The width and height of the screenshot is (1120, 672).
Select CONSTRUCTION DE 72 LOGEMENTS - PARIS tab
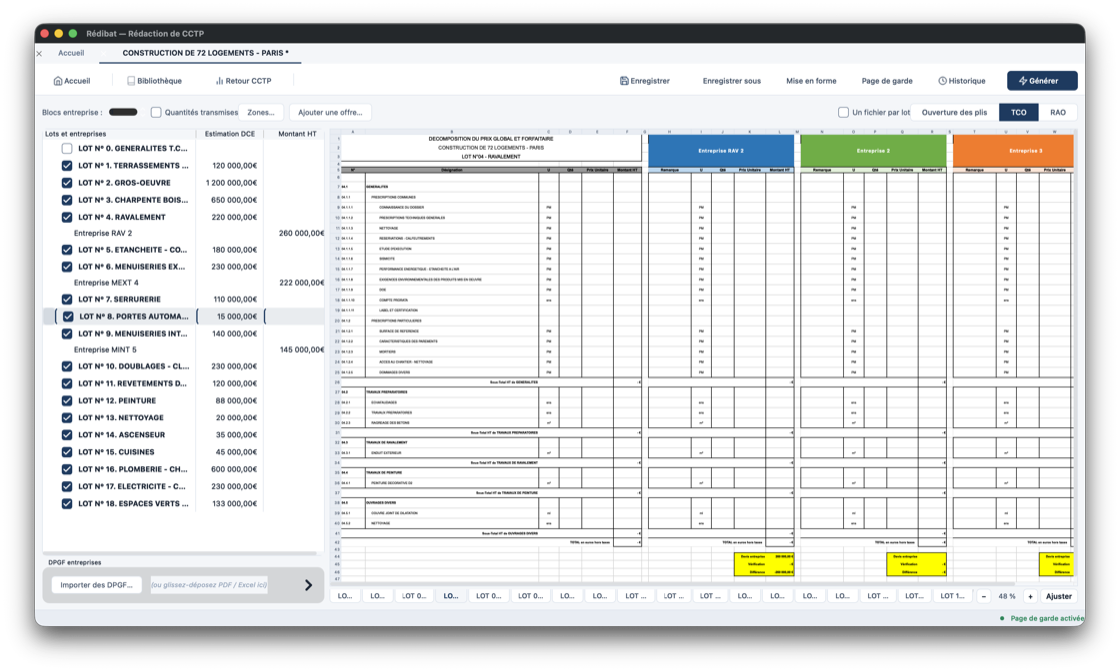(x=205, y=53)
